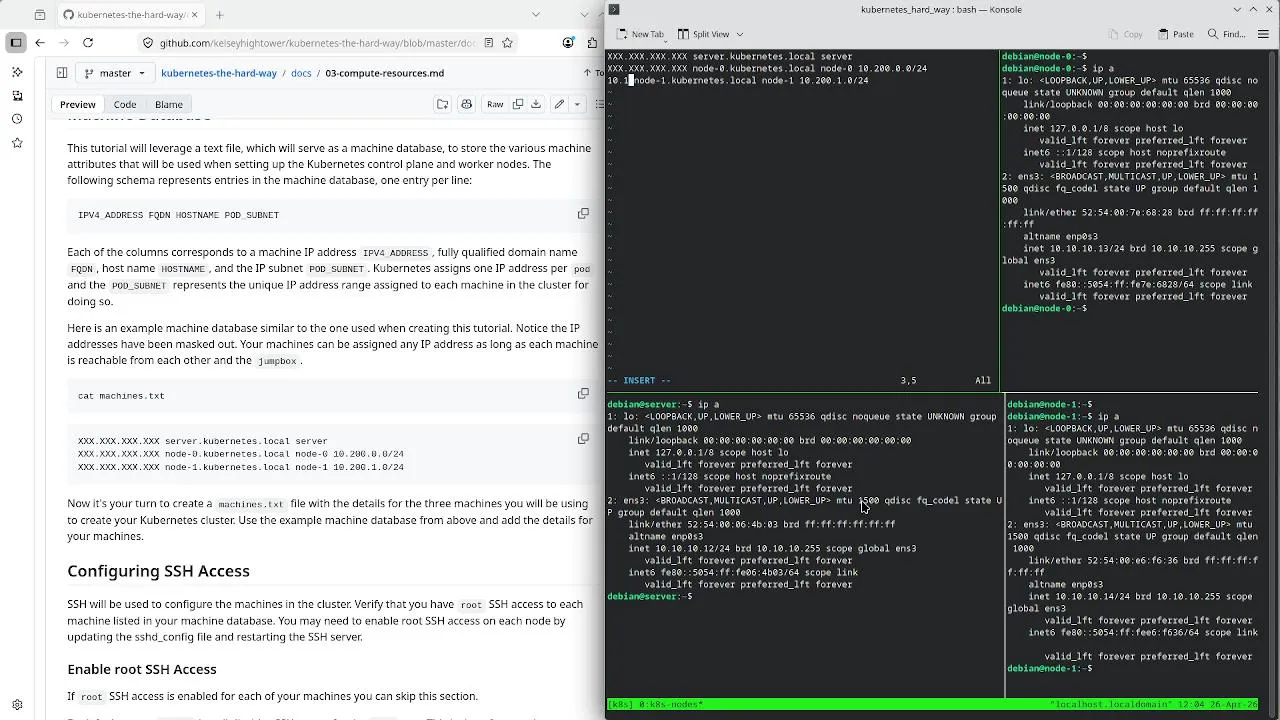Click the node-0.kubernetes.local line in vim
Image resolution: width=1280 pixels, height=720 pixels.
[x=767, y=69]
